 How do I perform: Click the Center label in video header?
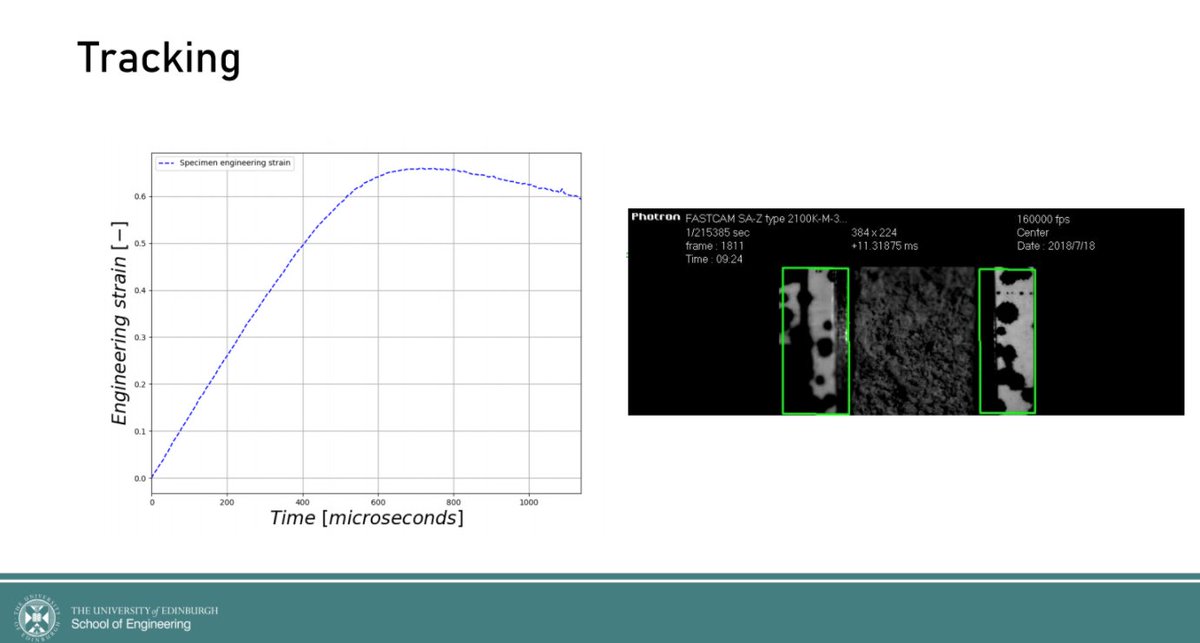pyautogui.click(x=1035, y=231)
